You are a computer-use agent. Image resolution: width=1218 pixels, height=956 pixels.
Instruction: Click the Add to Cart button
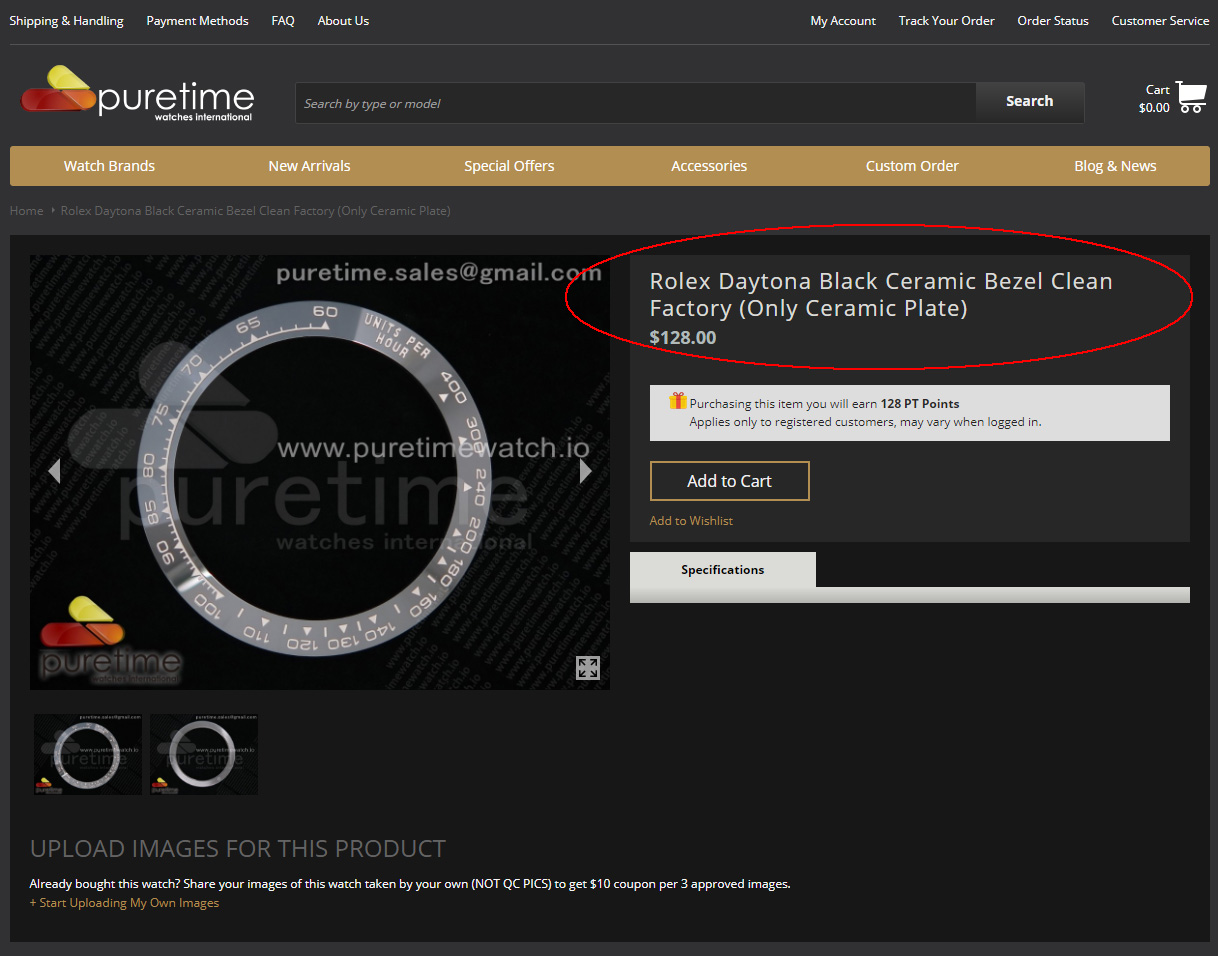pyautogui.click(x=729, y=481)
